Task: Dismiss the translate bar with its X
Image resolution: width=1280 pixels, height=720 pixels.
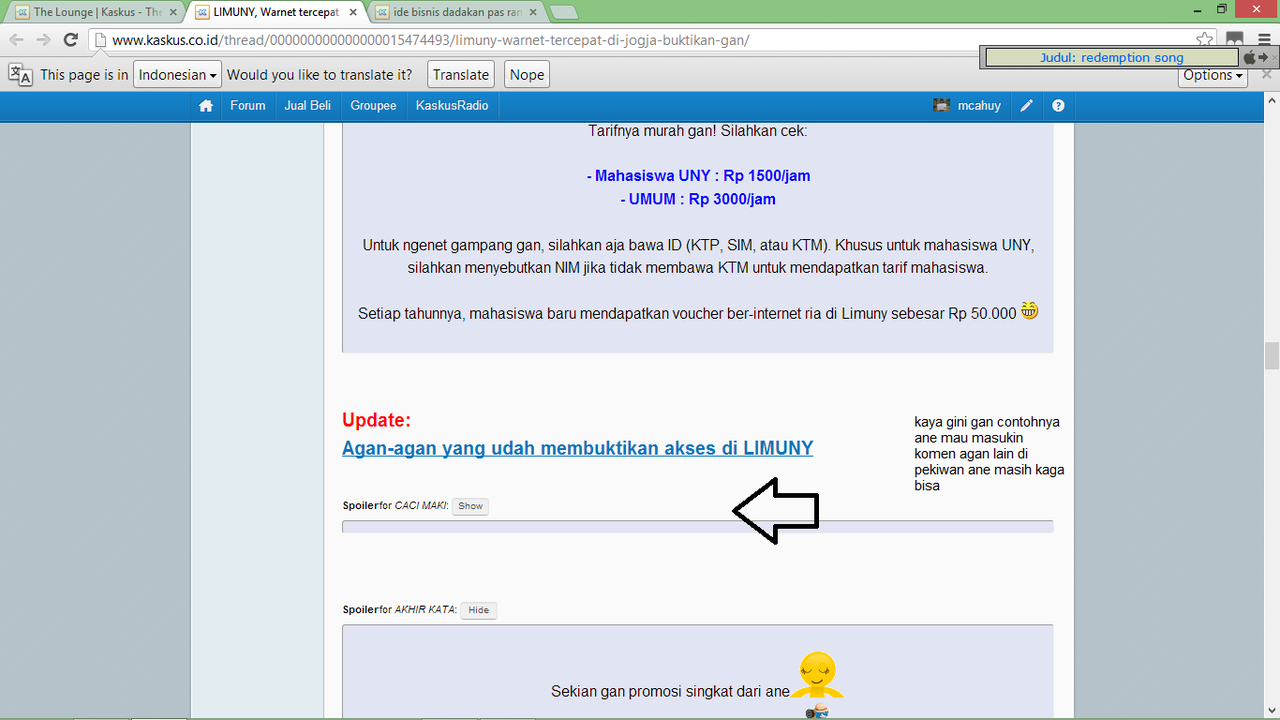Action: tap(1266, 75)
